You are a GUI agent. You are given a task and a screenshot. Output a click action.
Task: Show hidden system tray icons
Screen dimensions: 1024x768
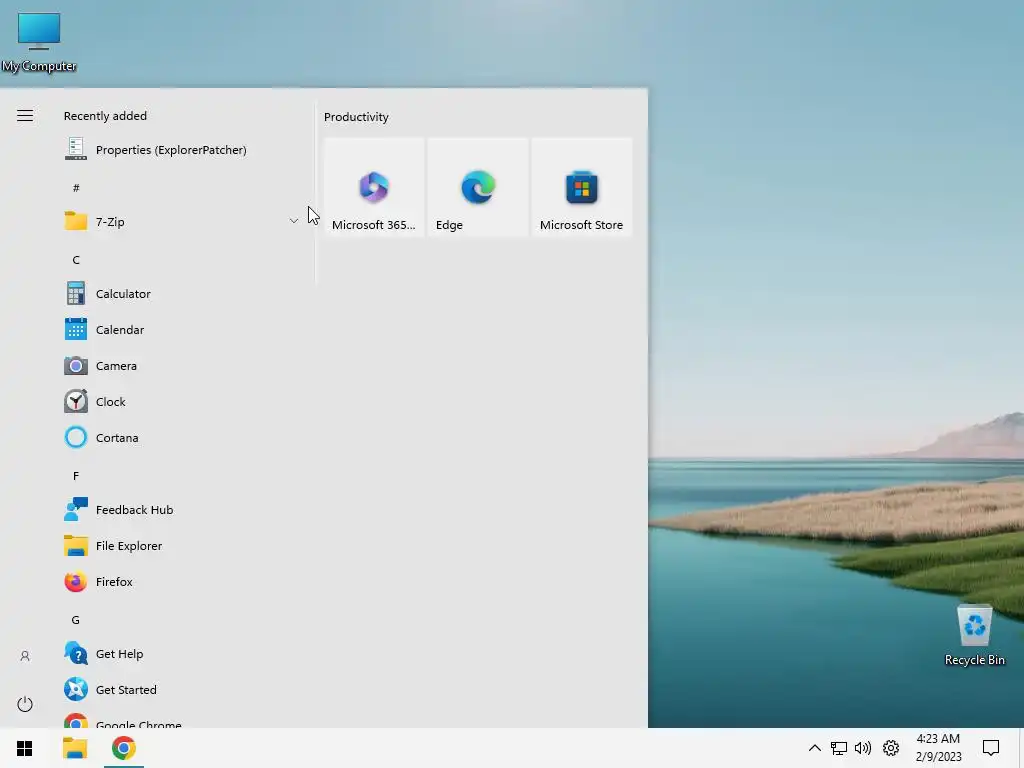pos(814,748)
